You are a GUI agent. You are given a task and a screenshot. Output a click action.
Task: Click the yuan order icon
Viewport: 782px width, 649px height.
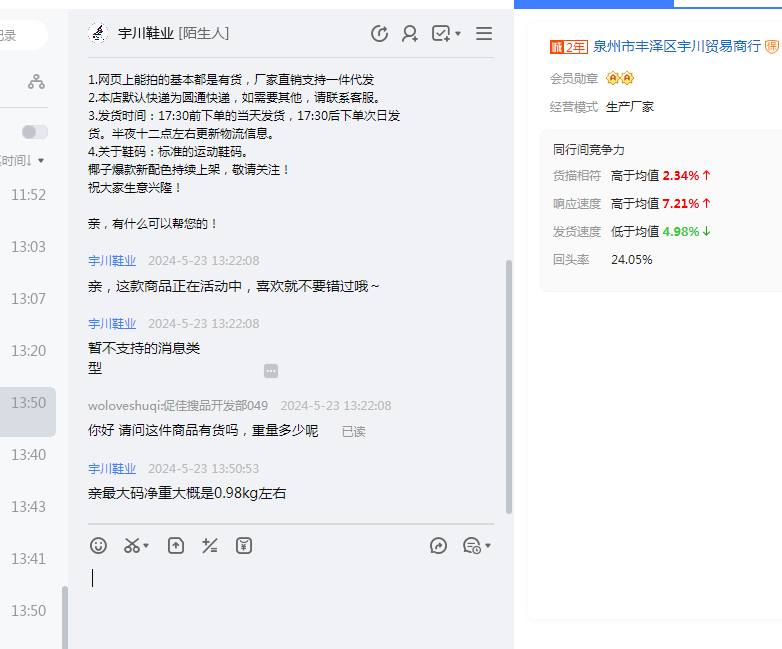[x=244, y=545]
